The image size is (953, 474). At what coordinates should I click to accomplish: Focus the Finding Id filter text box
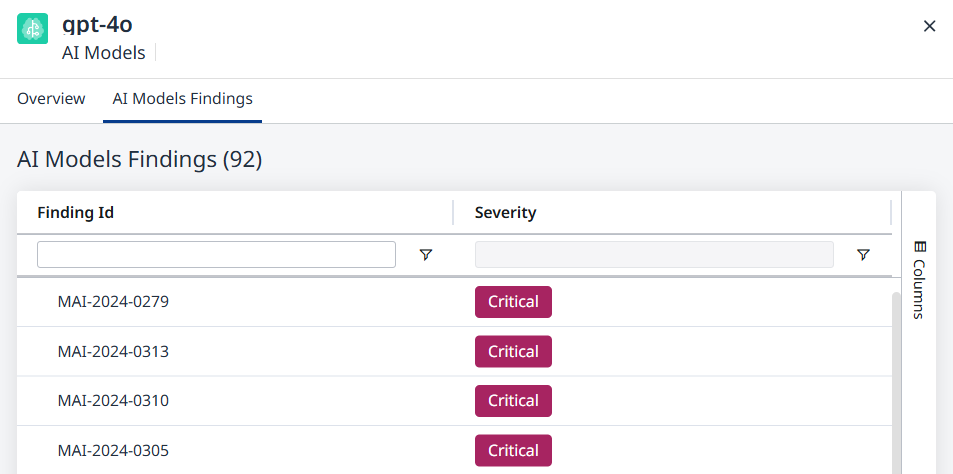click(x=216, y=255)
